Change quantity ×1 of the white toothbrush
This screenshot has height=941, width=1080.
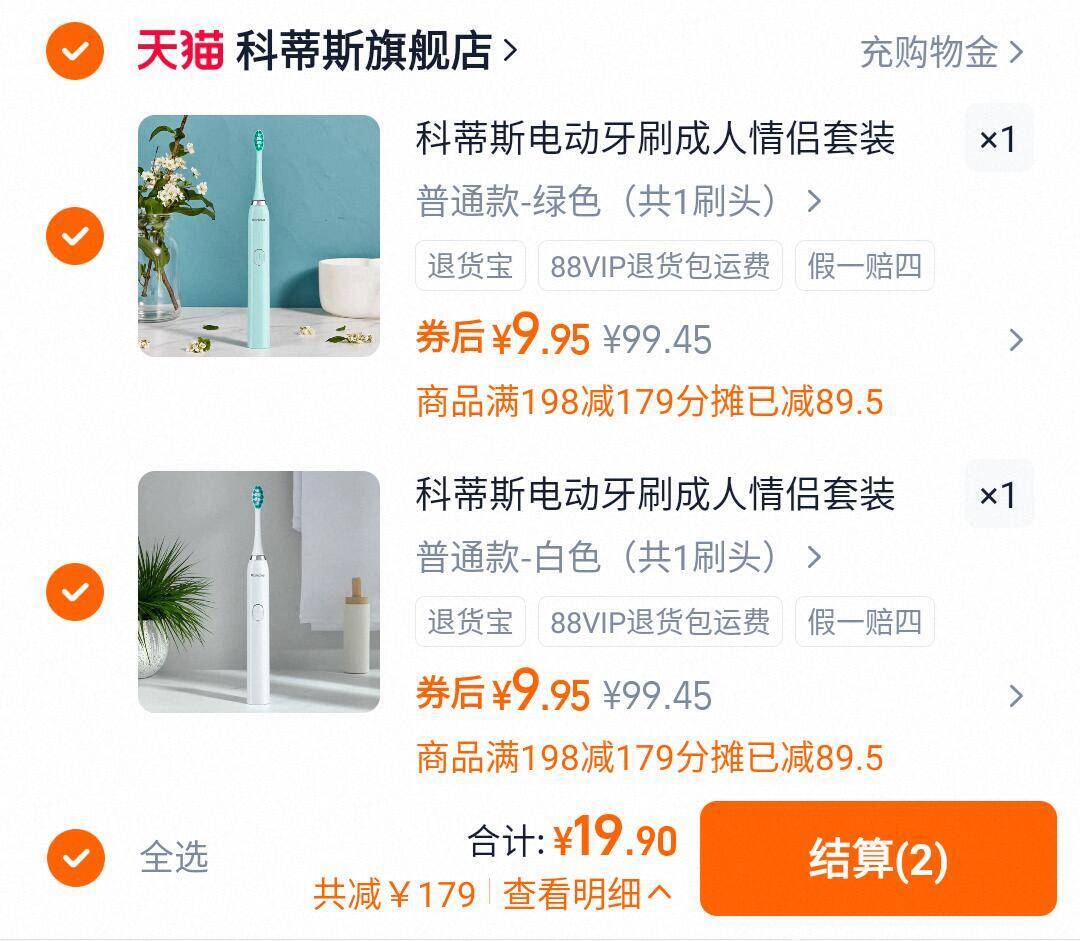pyautogui.click(x=999, y=494)
